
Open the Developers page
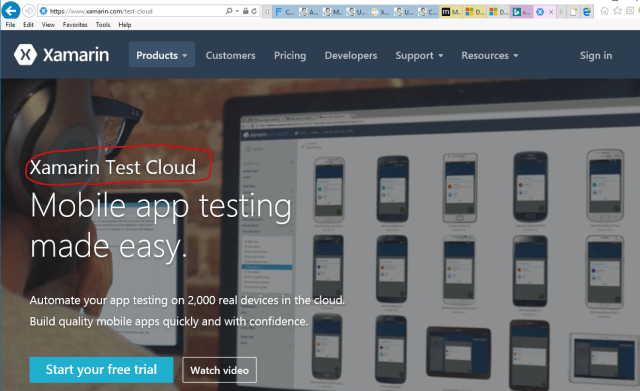(351, 56)
